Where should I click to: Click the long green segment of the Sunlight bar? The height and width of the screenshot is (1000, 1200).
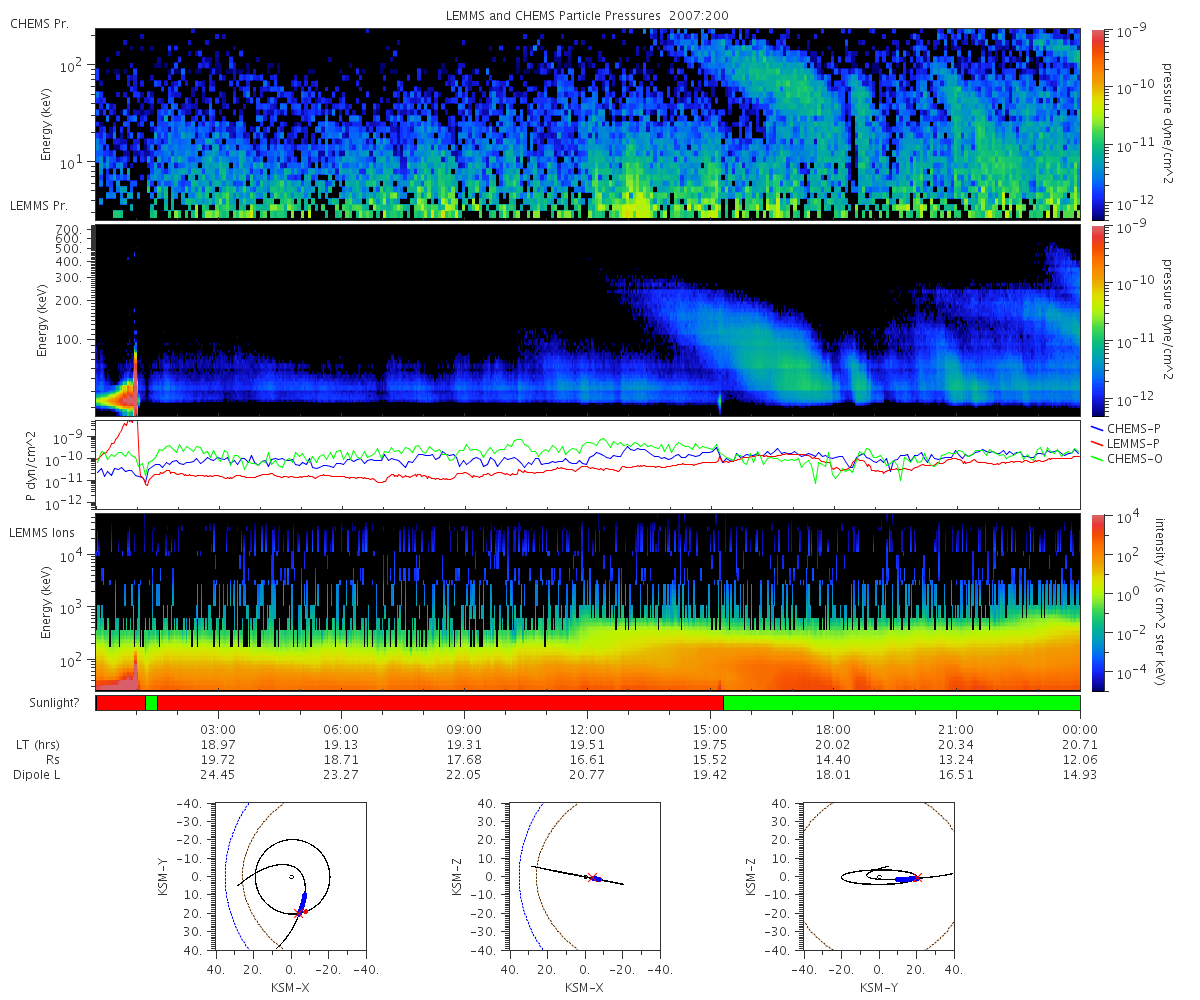901,703
